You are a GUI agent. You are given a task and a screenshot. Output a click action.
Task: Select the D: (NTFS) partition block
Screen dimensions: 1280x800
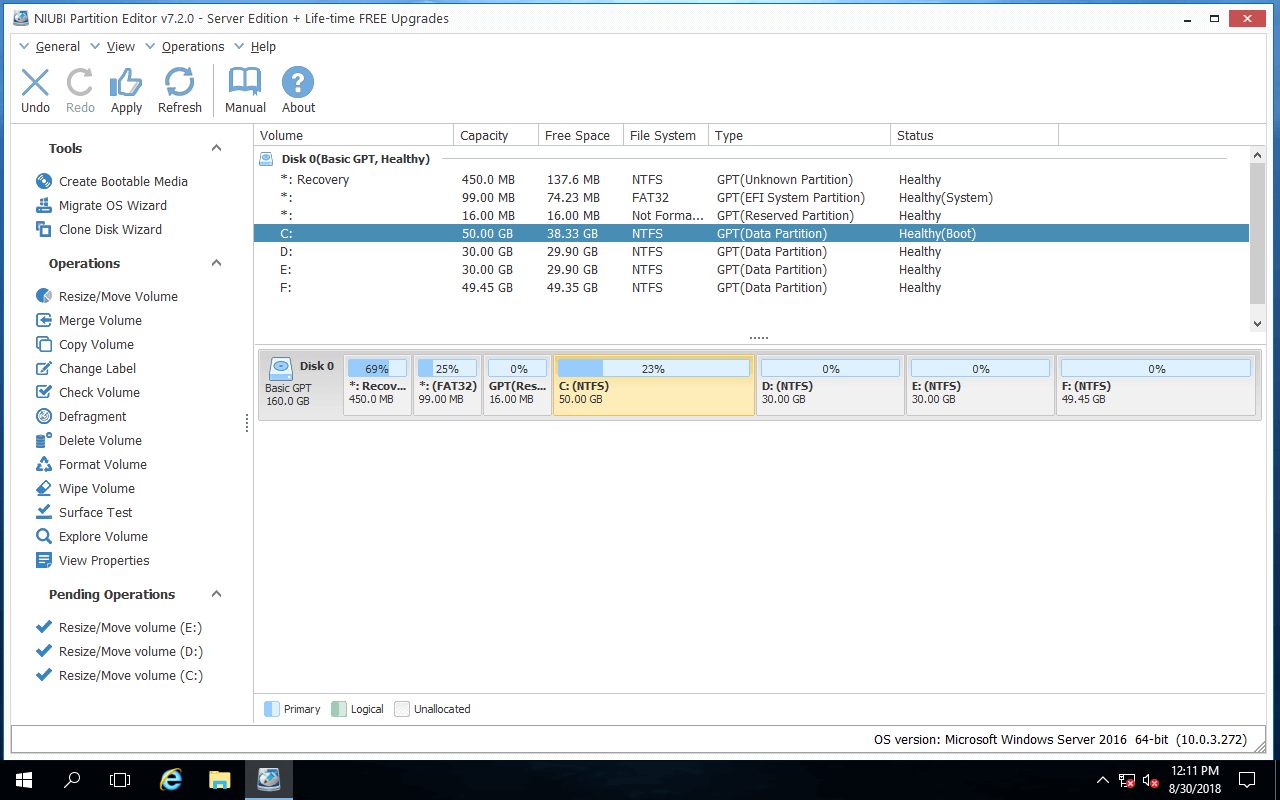click(x=830, y=385)
